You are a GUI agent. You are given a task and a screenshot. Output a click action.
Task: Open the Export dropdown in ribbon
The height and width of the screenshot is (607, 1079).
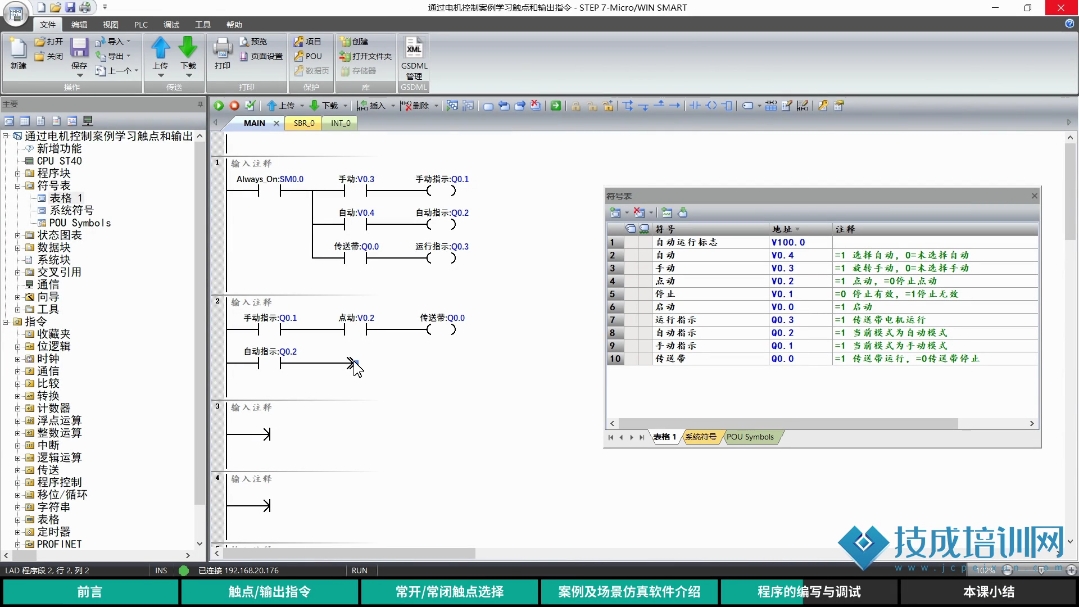click(x=128, y=56)
